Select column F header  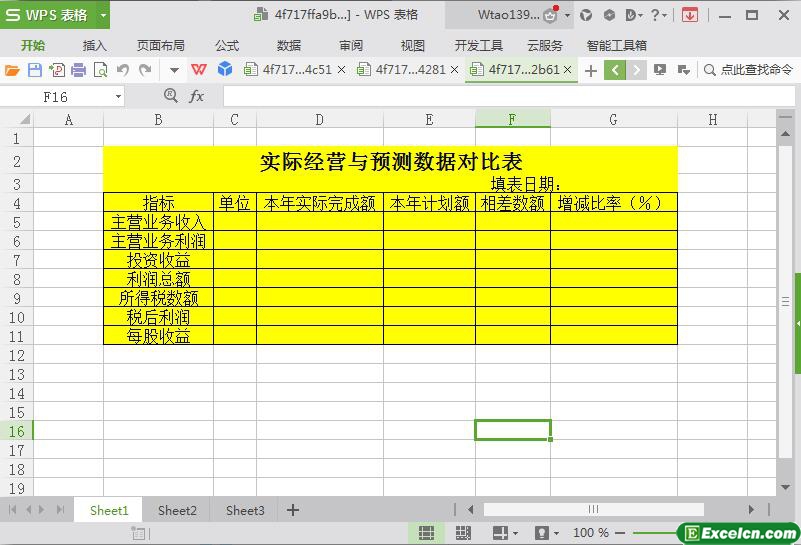[x=512, y=120]
